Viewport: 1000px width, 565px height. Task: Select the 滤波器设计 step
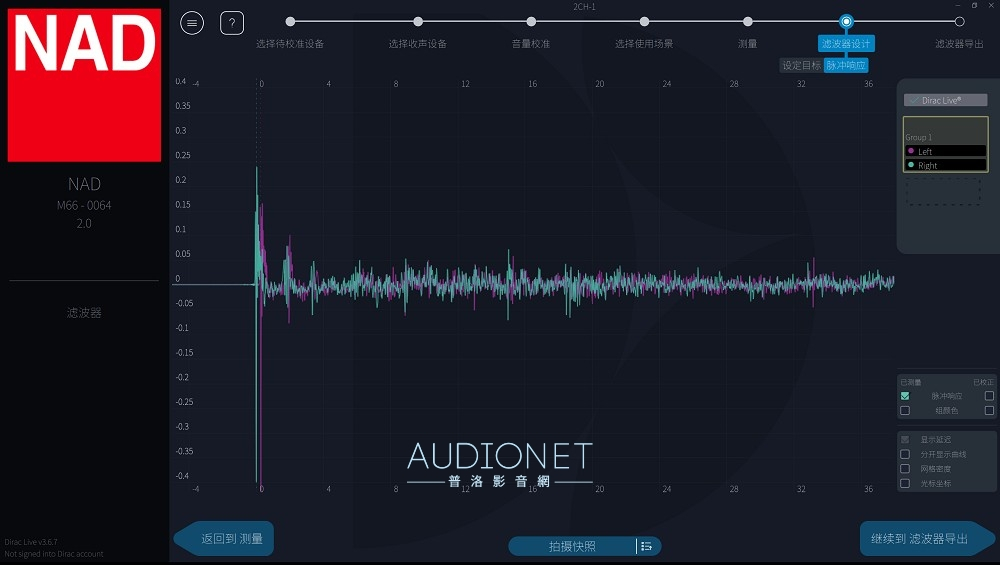point(846,43)
